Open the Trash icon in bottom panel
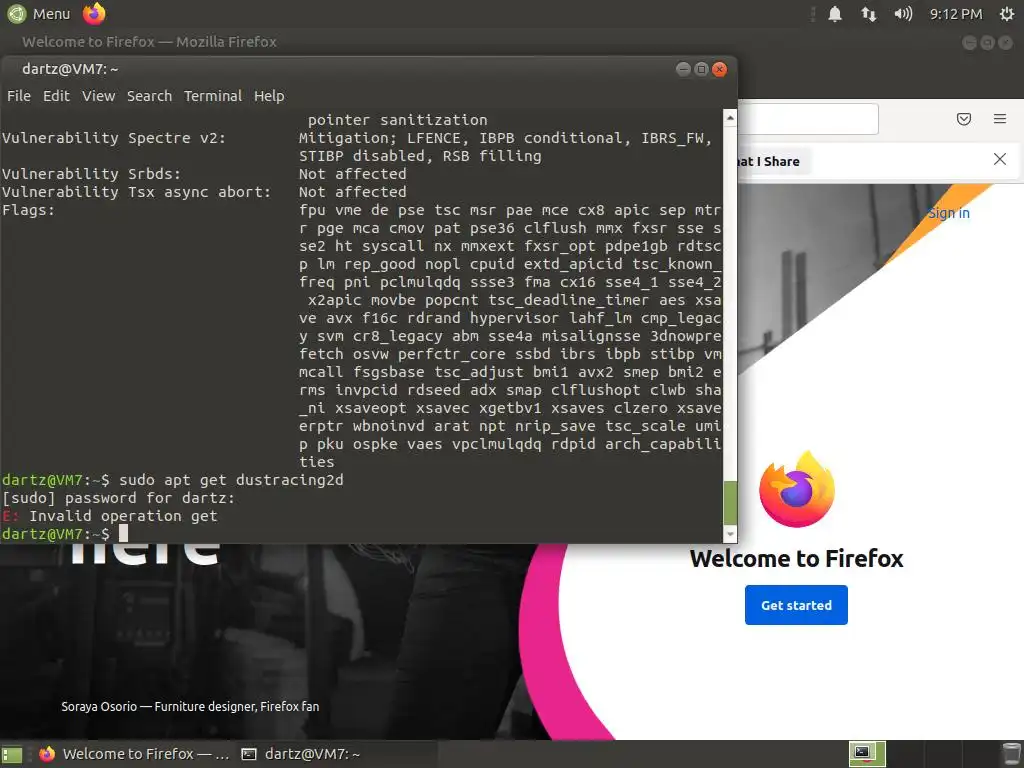This screenshot has height=768, width=1024. 1010,754
